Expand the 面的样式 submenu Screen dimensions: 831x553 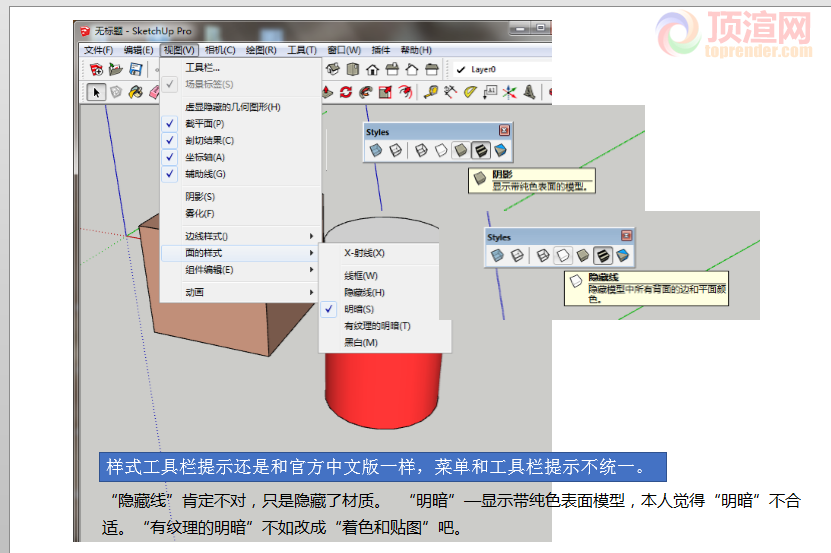[241, 253]
